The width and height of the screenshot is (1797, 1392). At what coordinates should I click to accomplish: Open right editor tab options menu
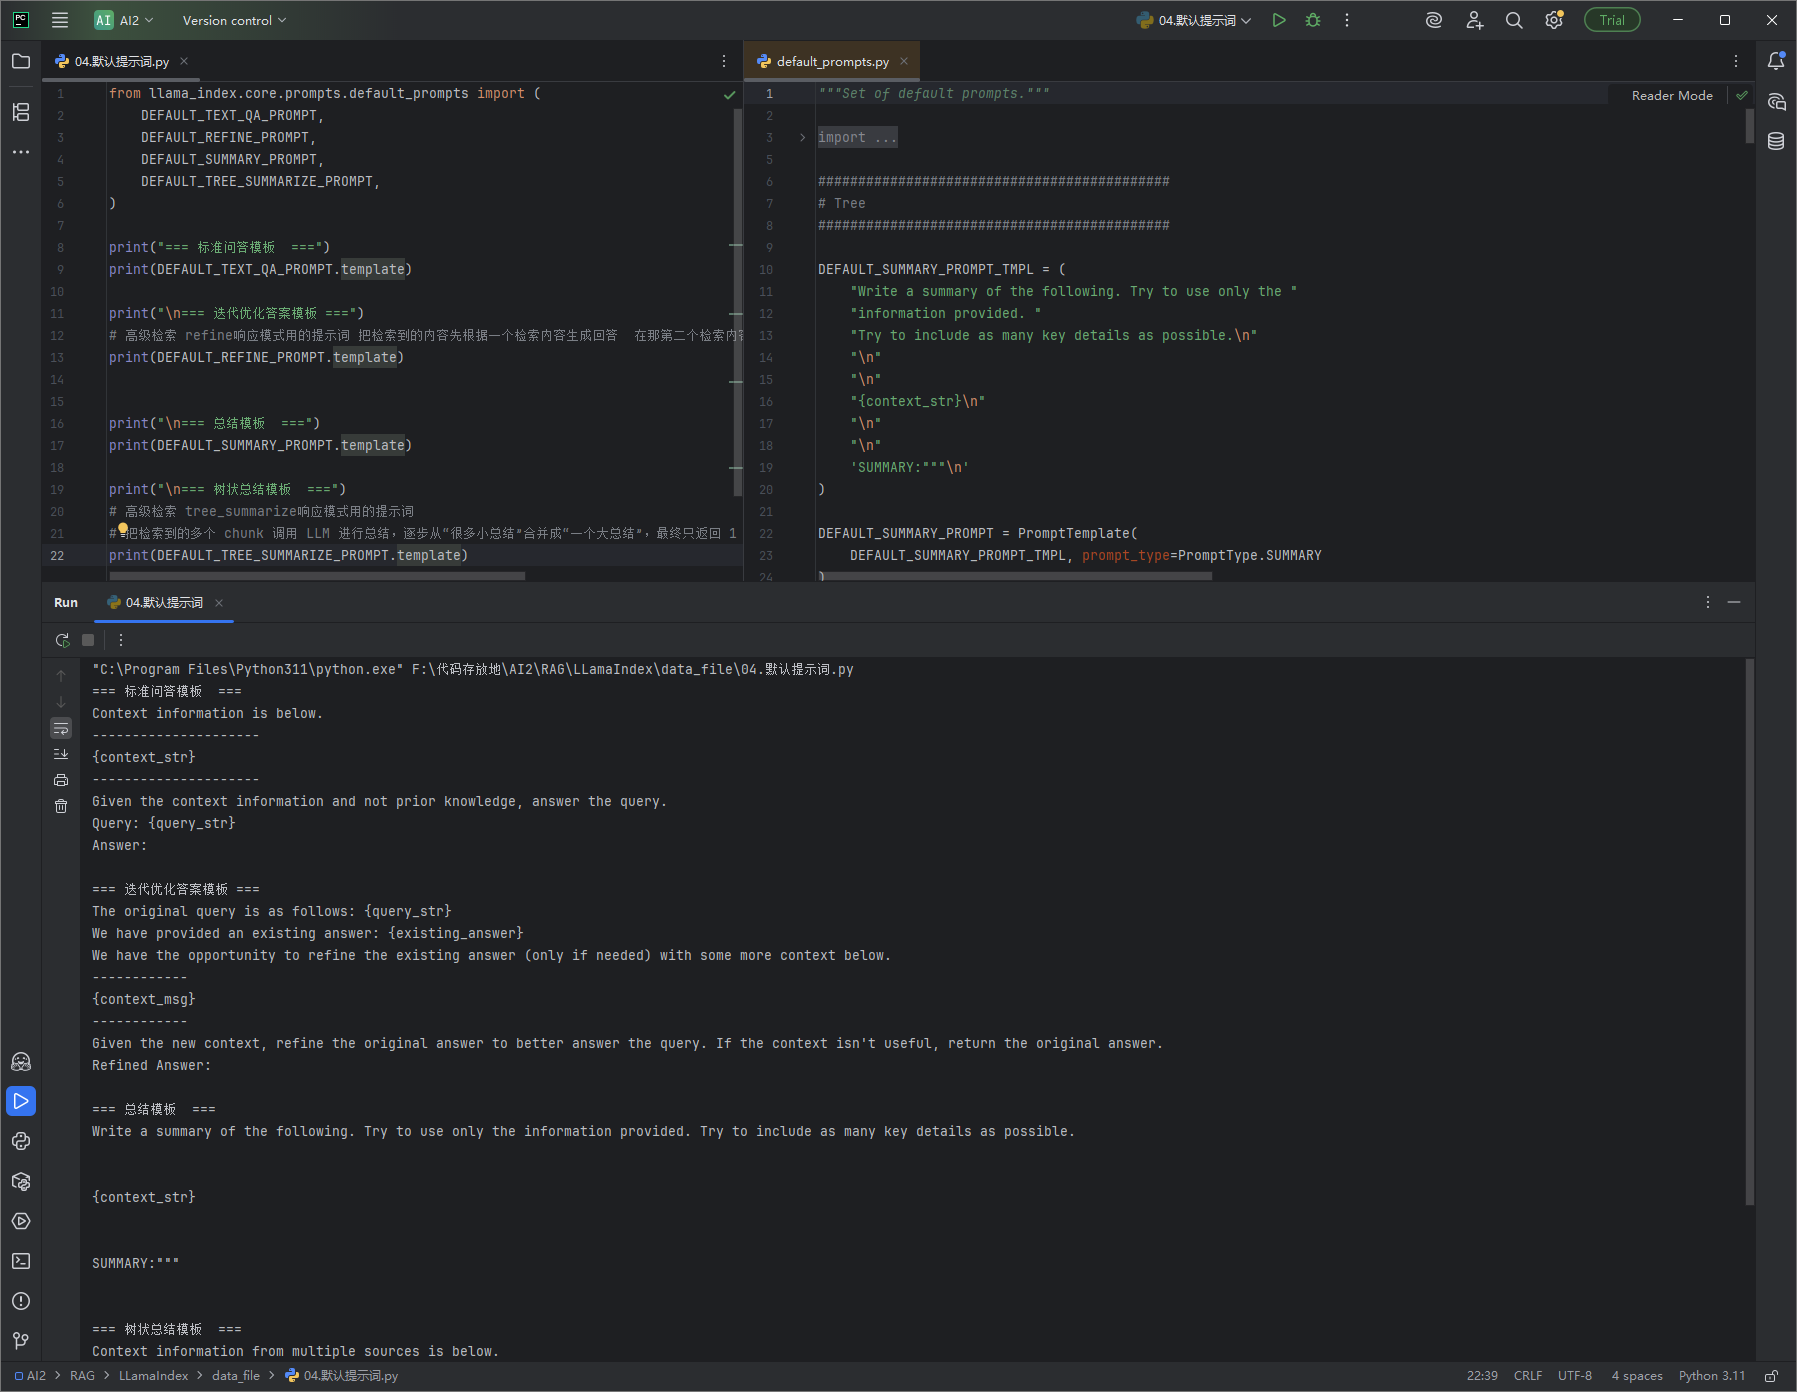tap(1736, 61)
